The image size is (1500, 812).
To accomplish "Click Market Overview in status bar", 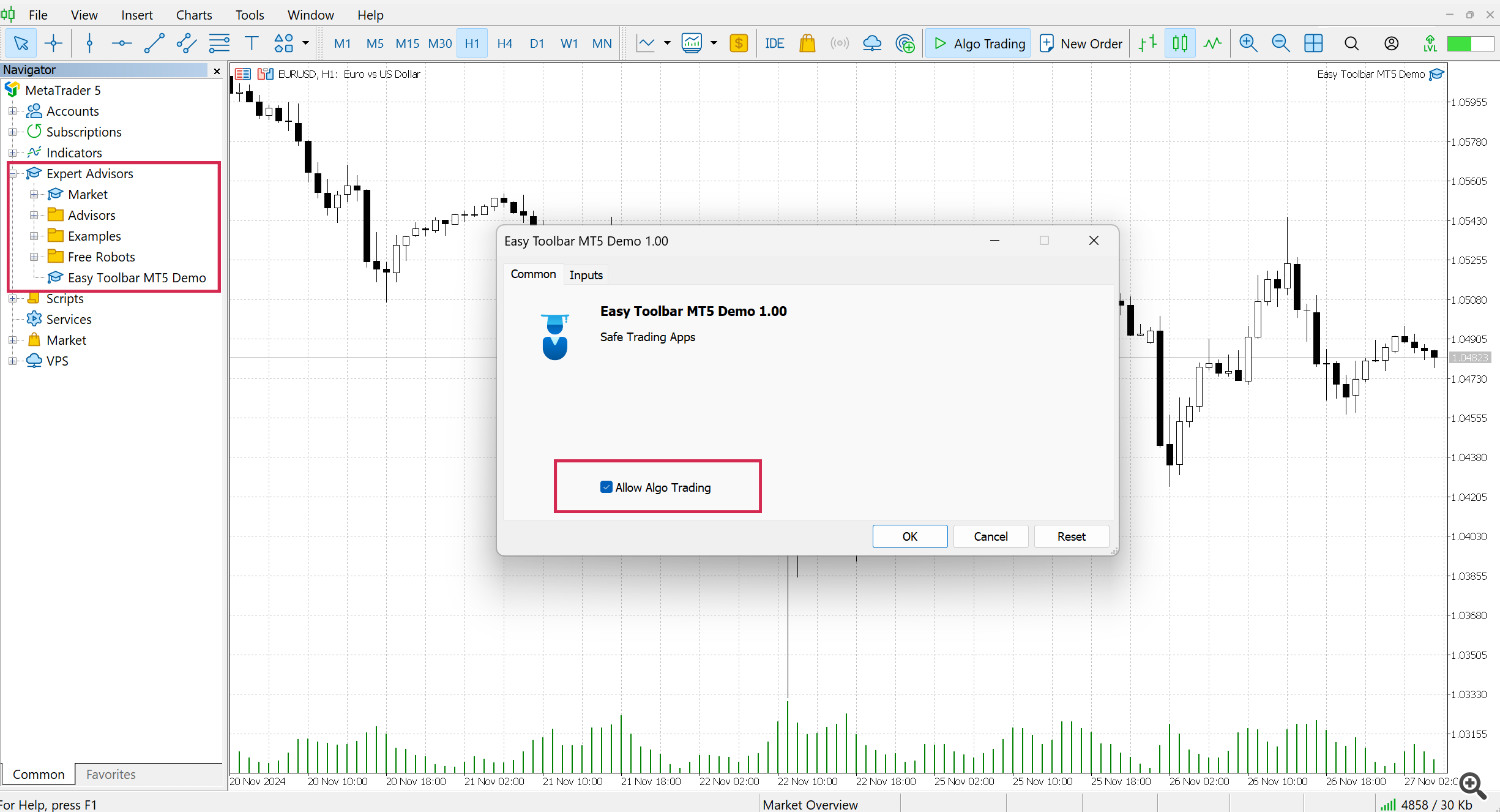I will (x=810, y=805).
